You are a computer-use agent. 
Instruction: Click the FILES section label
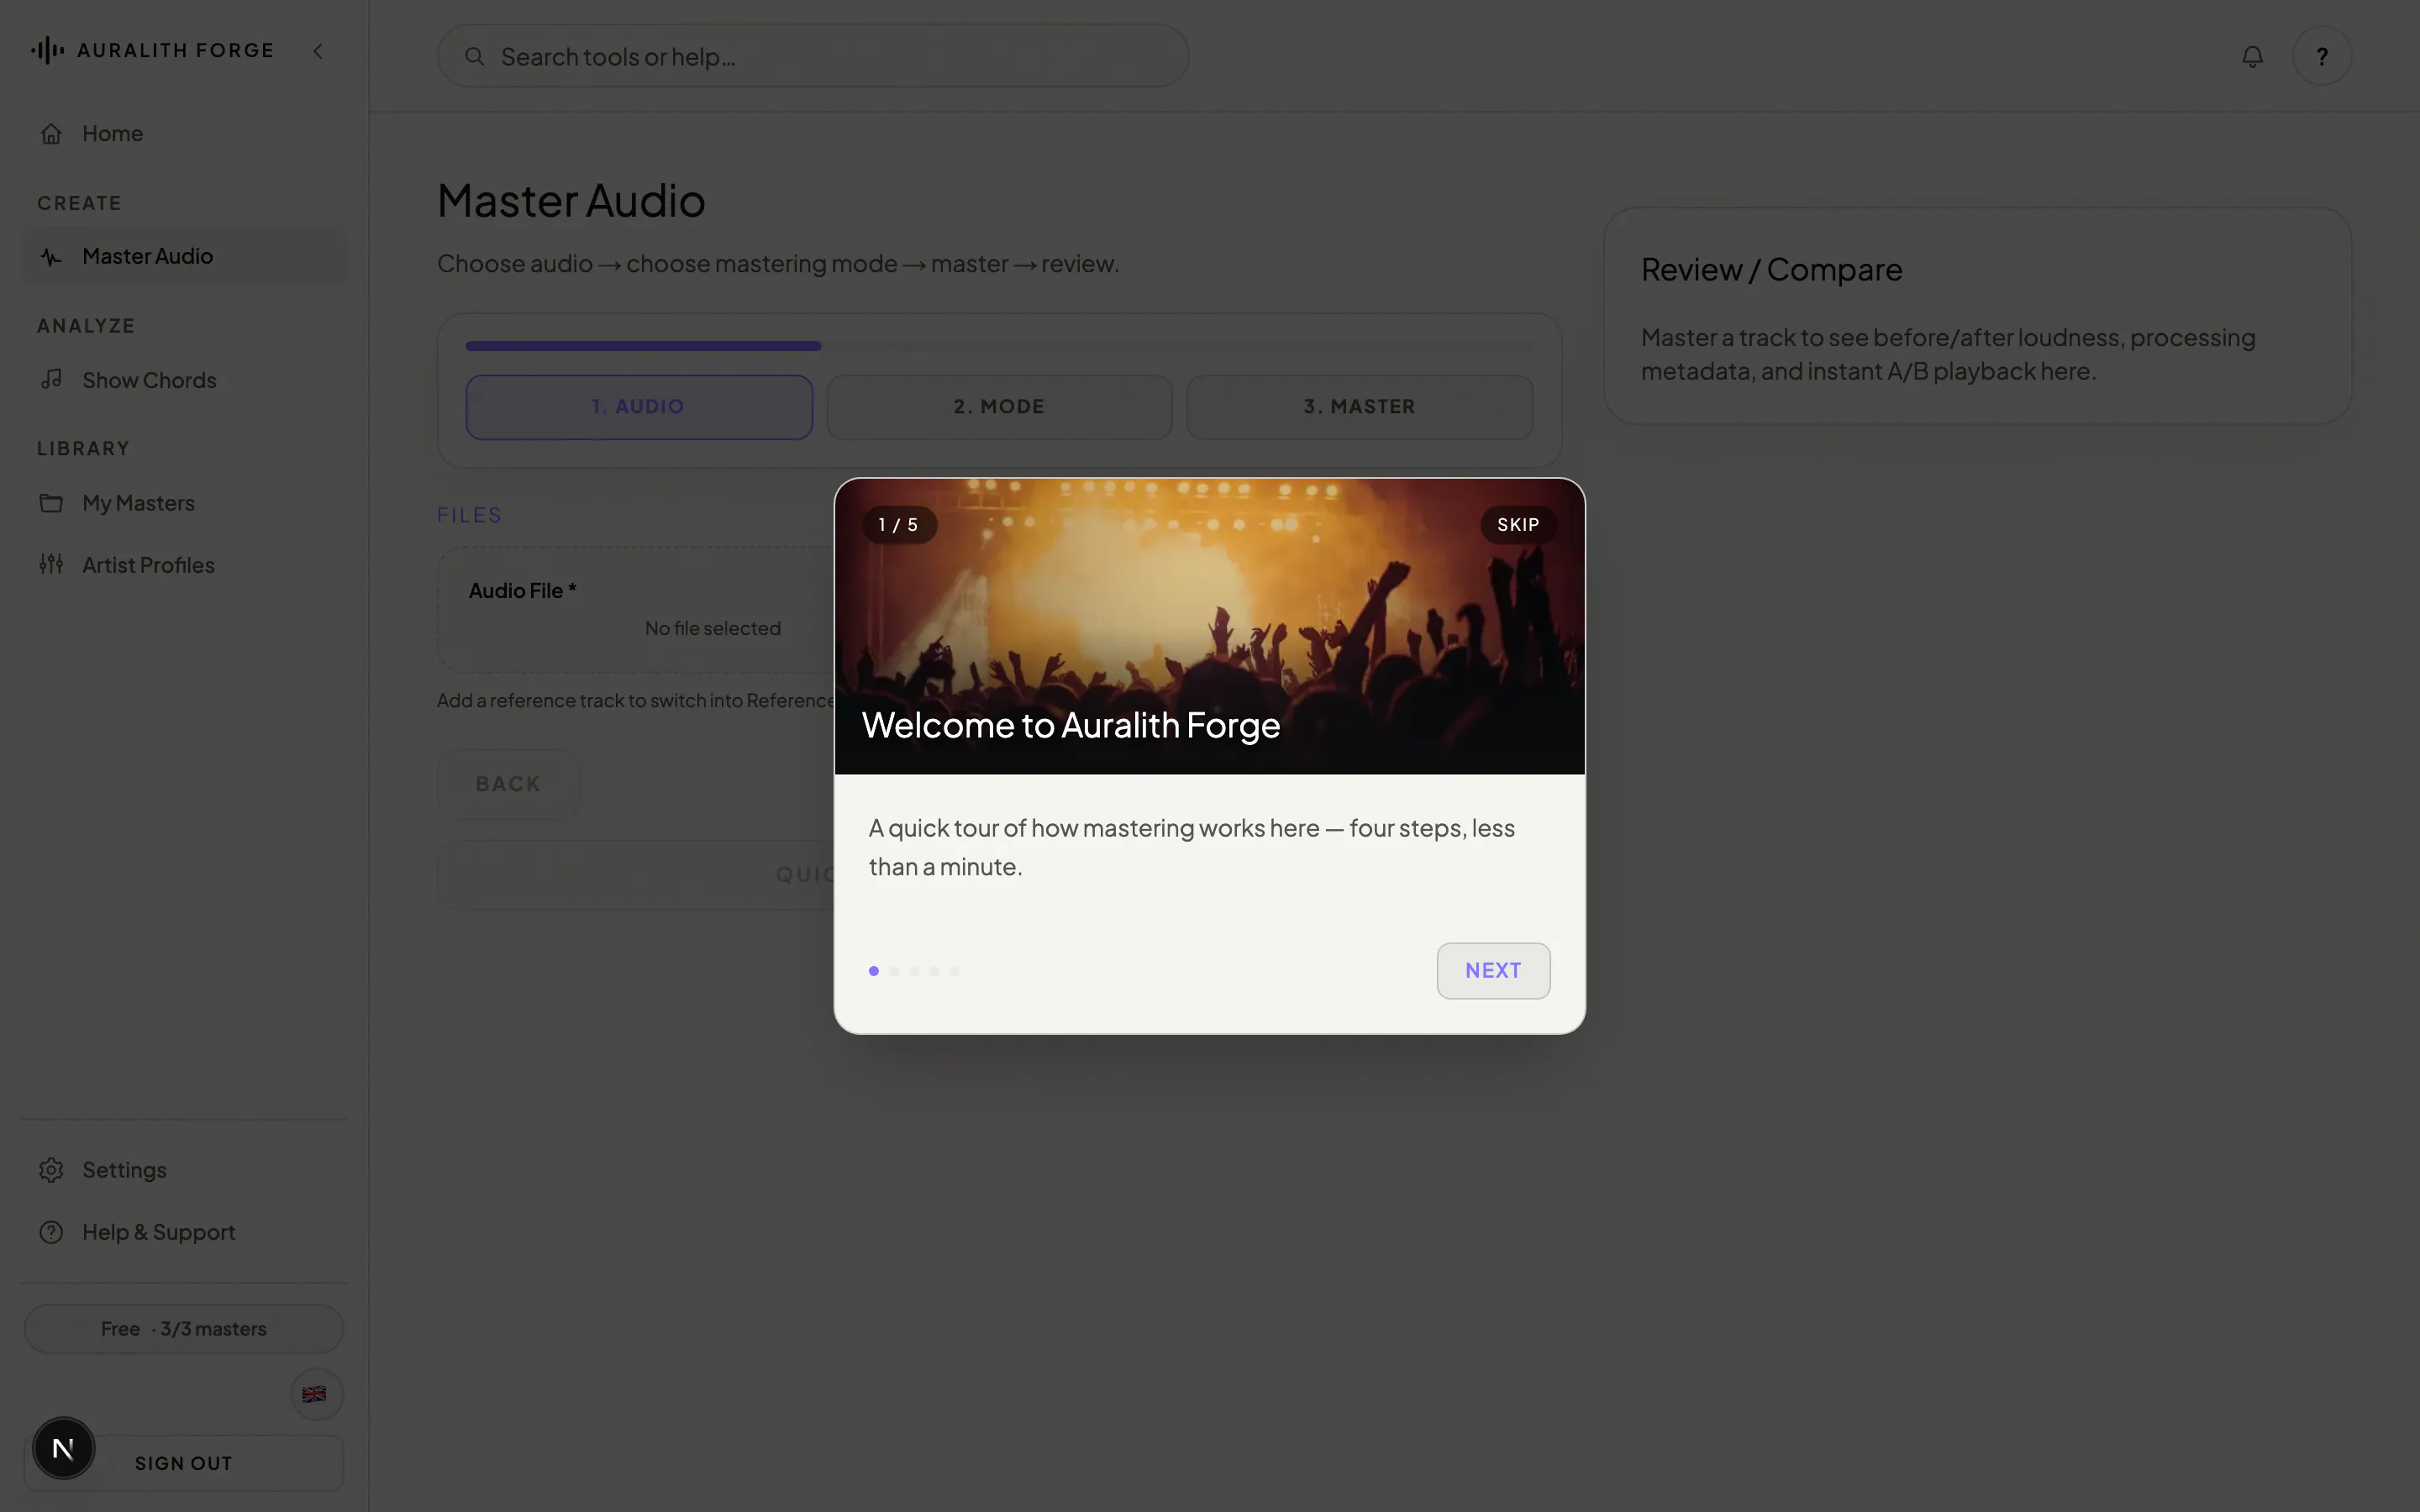pos(470,515)
